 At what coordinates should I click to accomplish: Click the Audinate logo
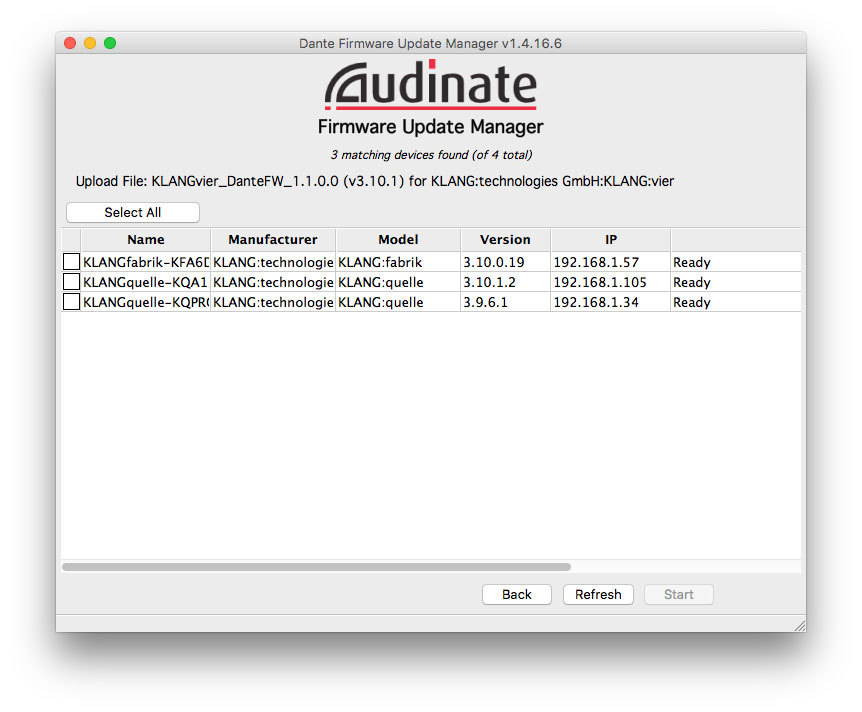point(430,85)
